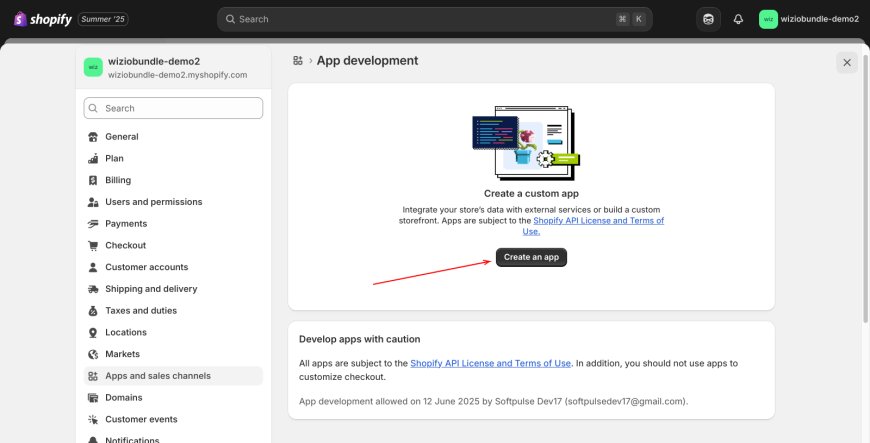Click the Apps and sales channels icon
Screen dimensions: 870x443
(93, 376)
